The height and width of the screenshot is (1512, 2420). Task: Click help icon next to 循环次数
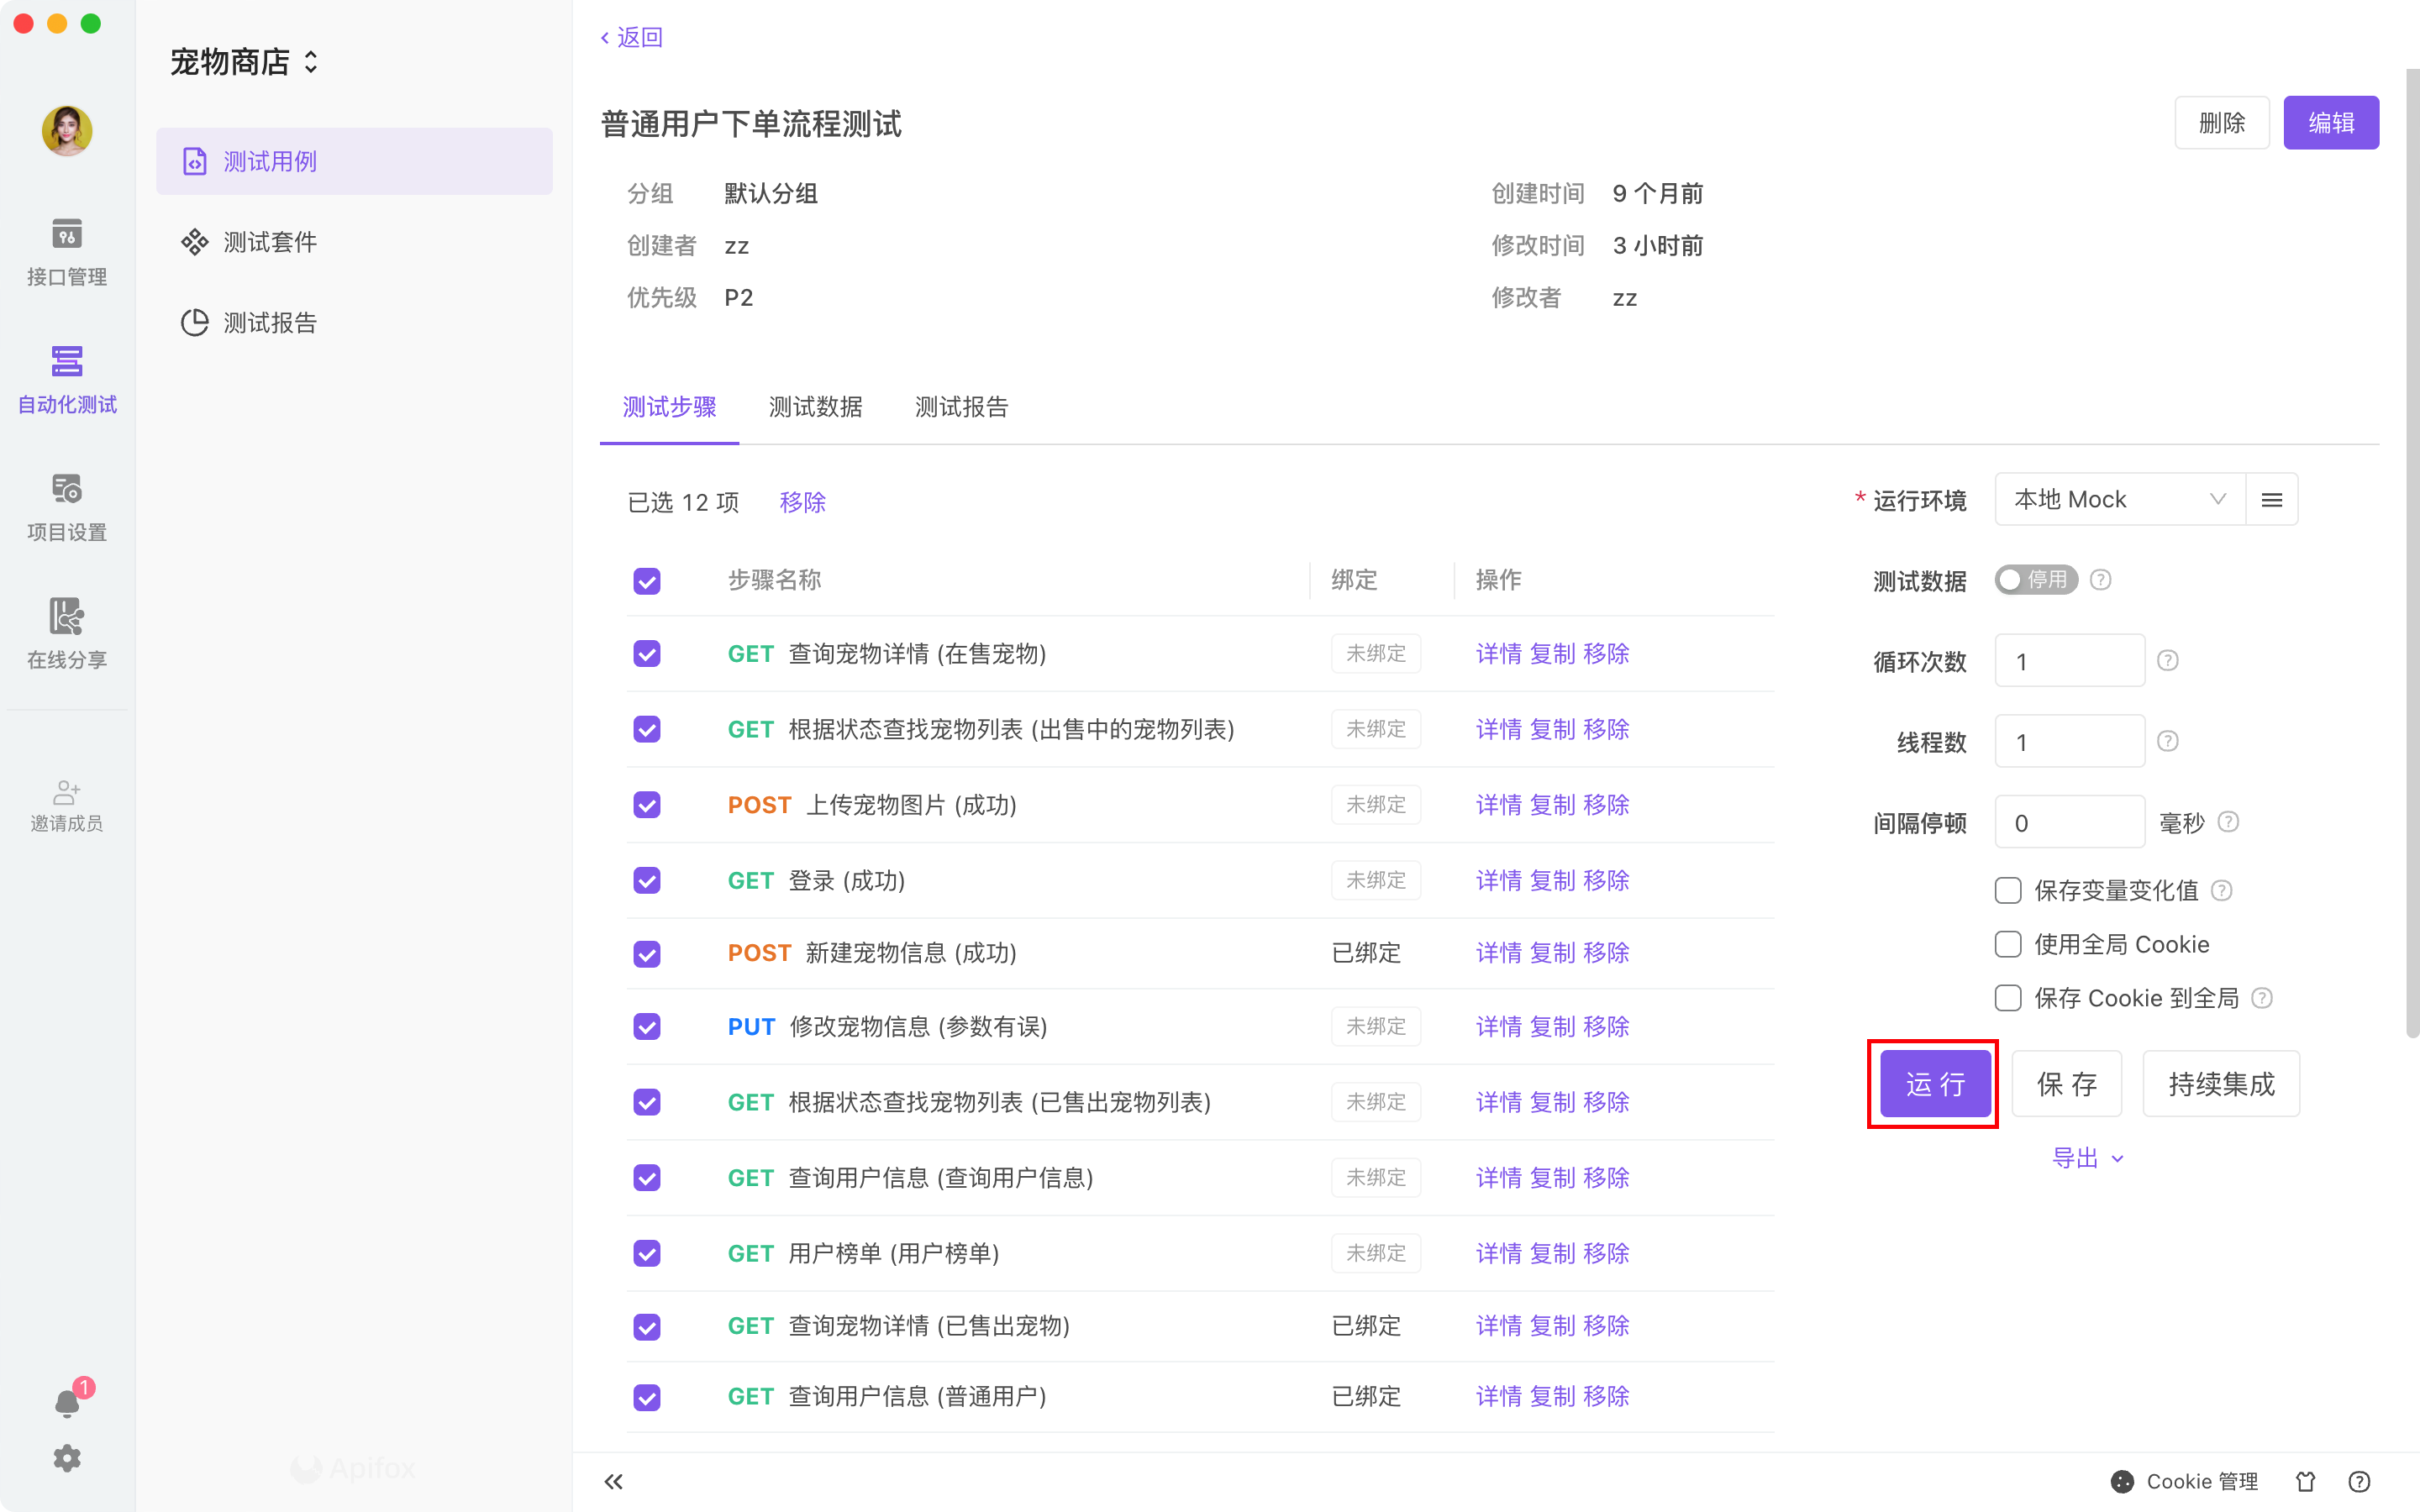tap(2167, 661)
